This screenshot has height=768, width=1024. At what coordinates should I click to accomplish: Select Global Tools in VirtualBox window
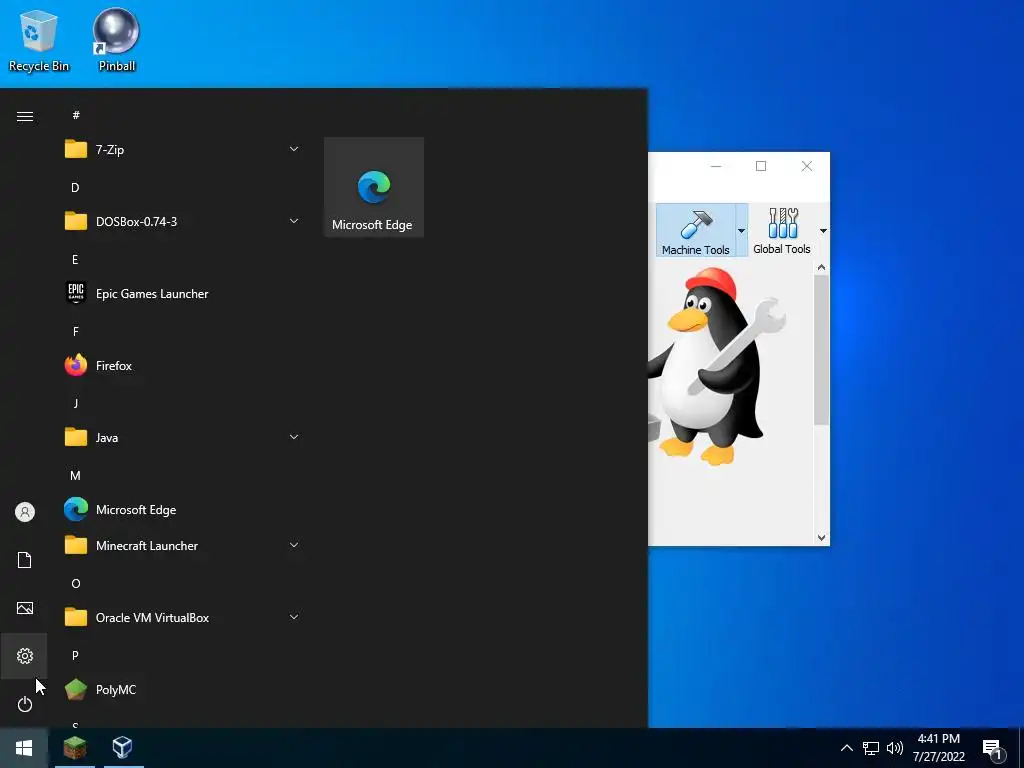pyautogui.click(x=782, y=230)
